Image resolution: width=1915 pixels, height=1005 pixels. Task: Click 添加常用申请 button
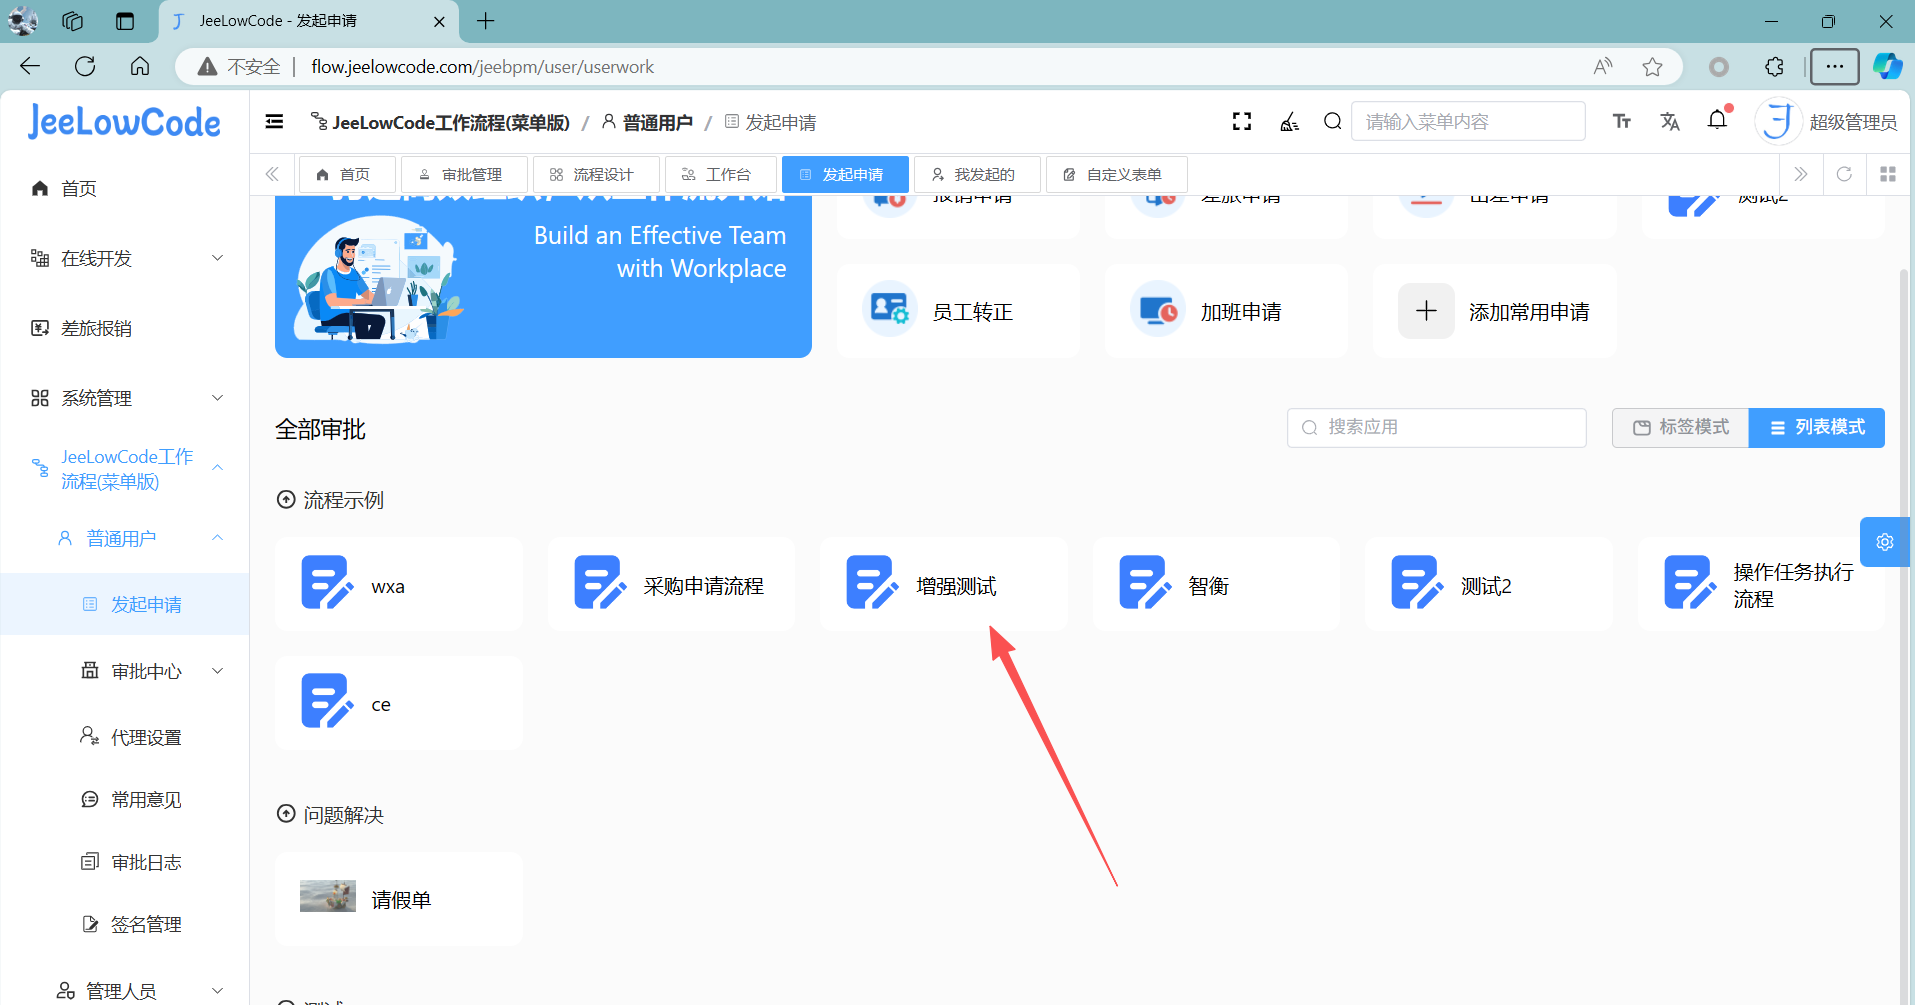(1494, 312)
